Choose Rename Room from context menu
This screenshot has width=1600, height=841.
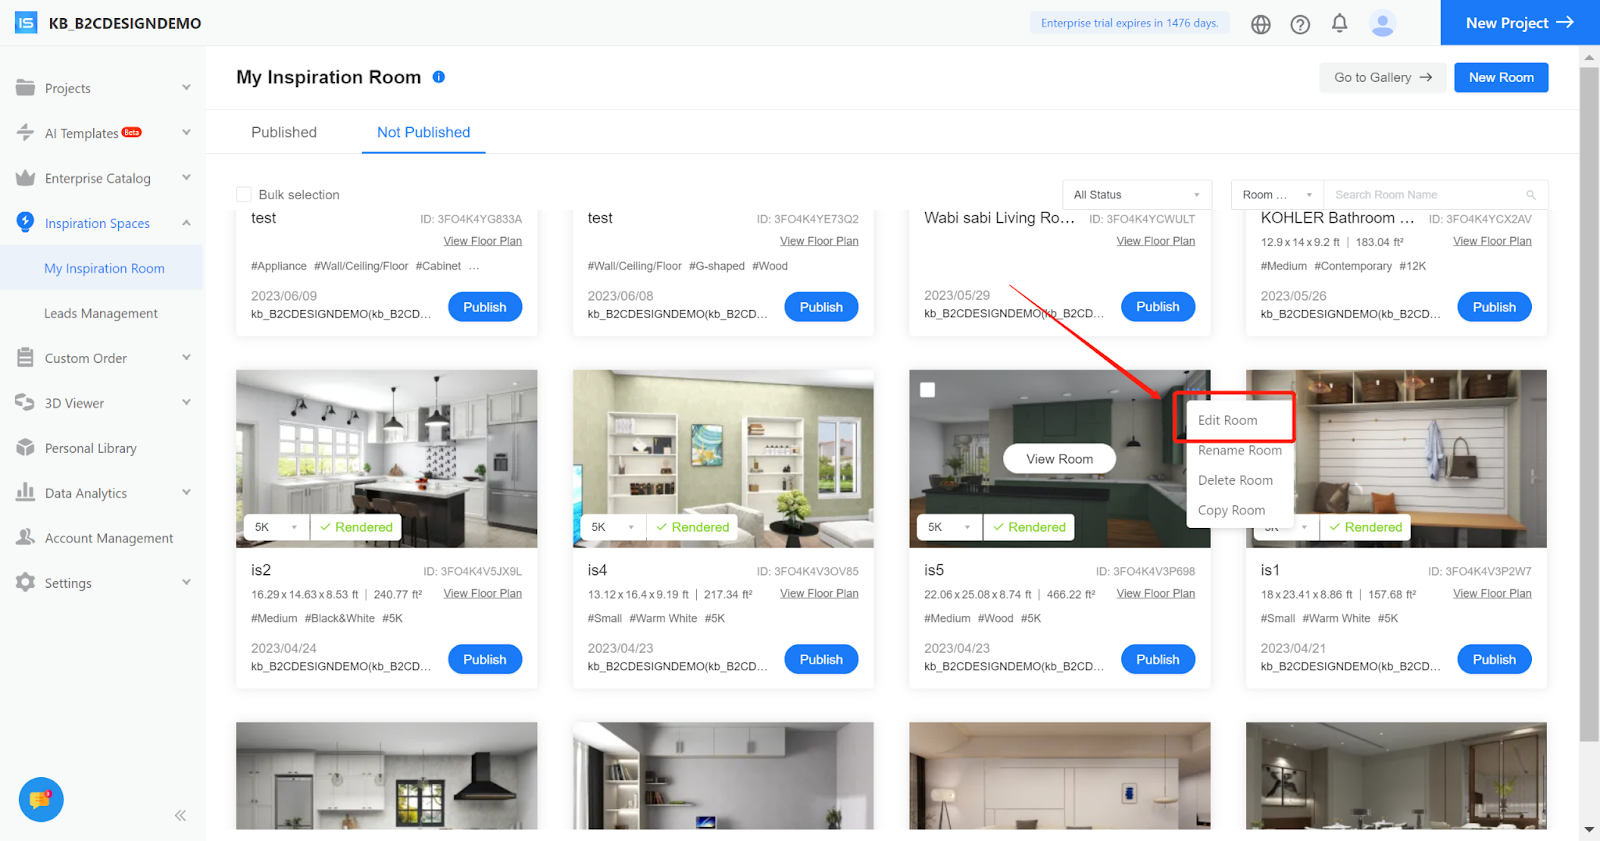(x=1240, y=450)
